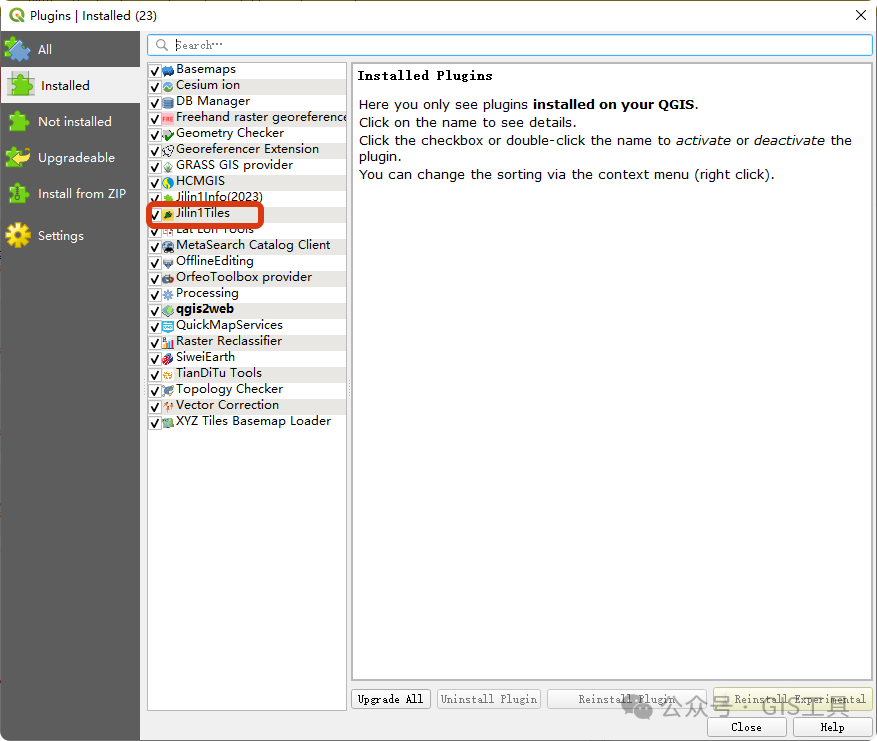Disable the DB Manager checkbox
877x741 pixels.
pyautogui.click(x=155, y=103)
